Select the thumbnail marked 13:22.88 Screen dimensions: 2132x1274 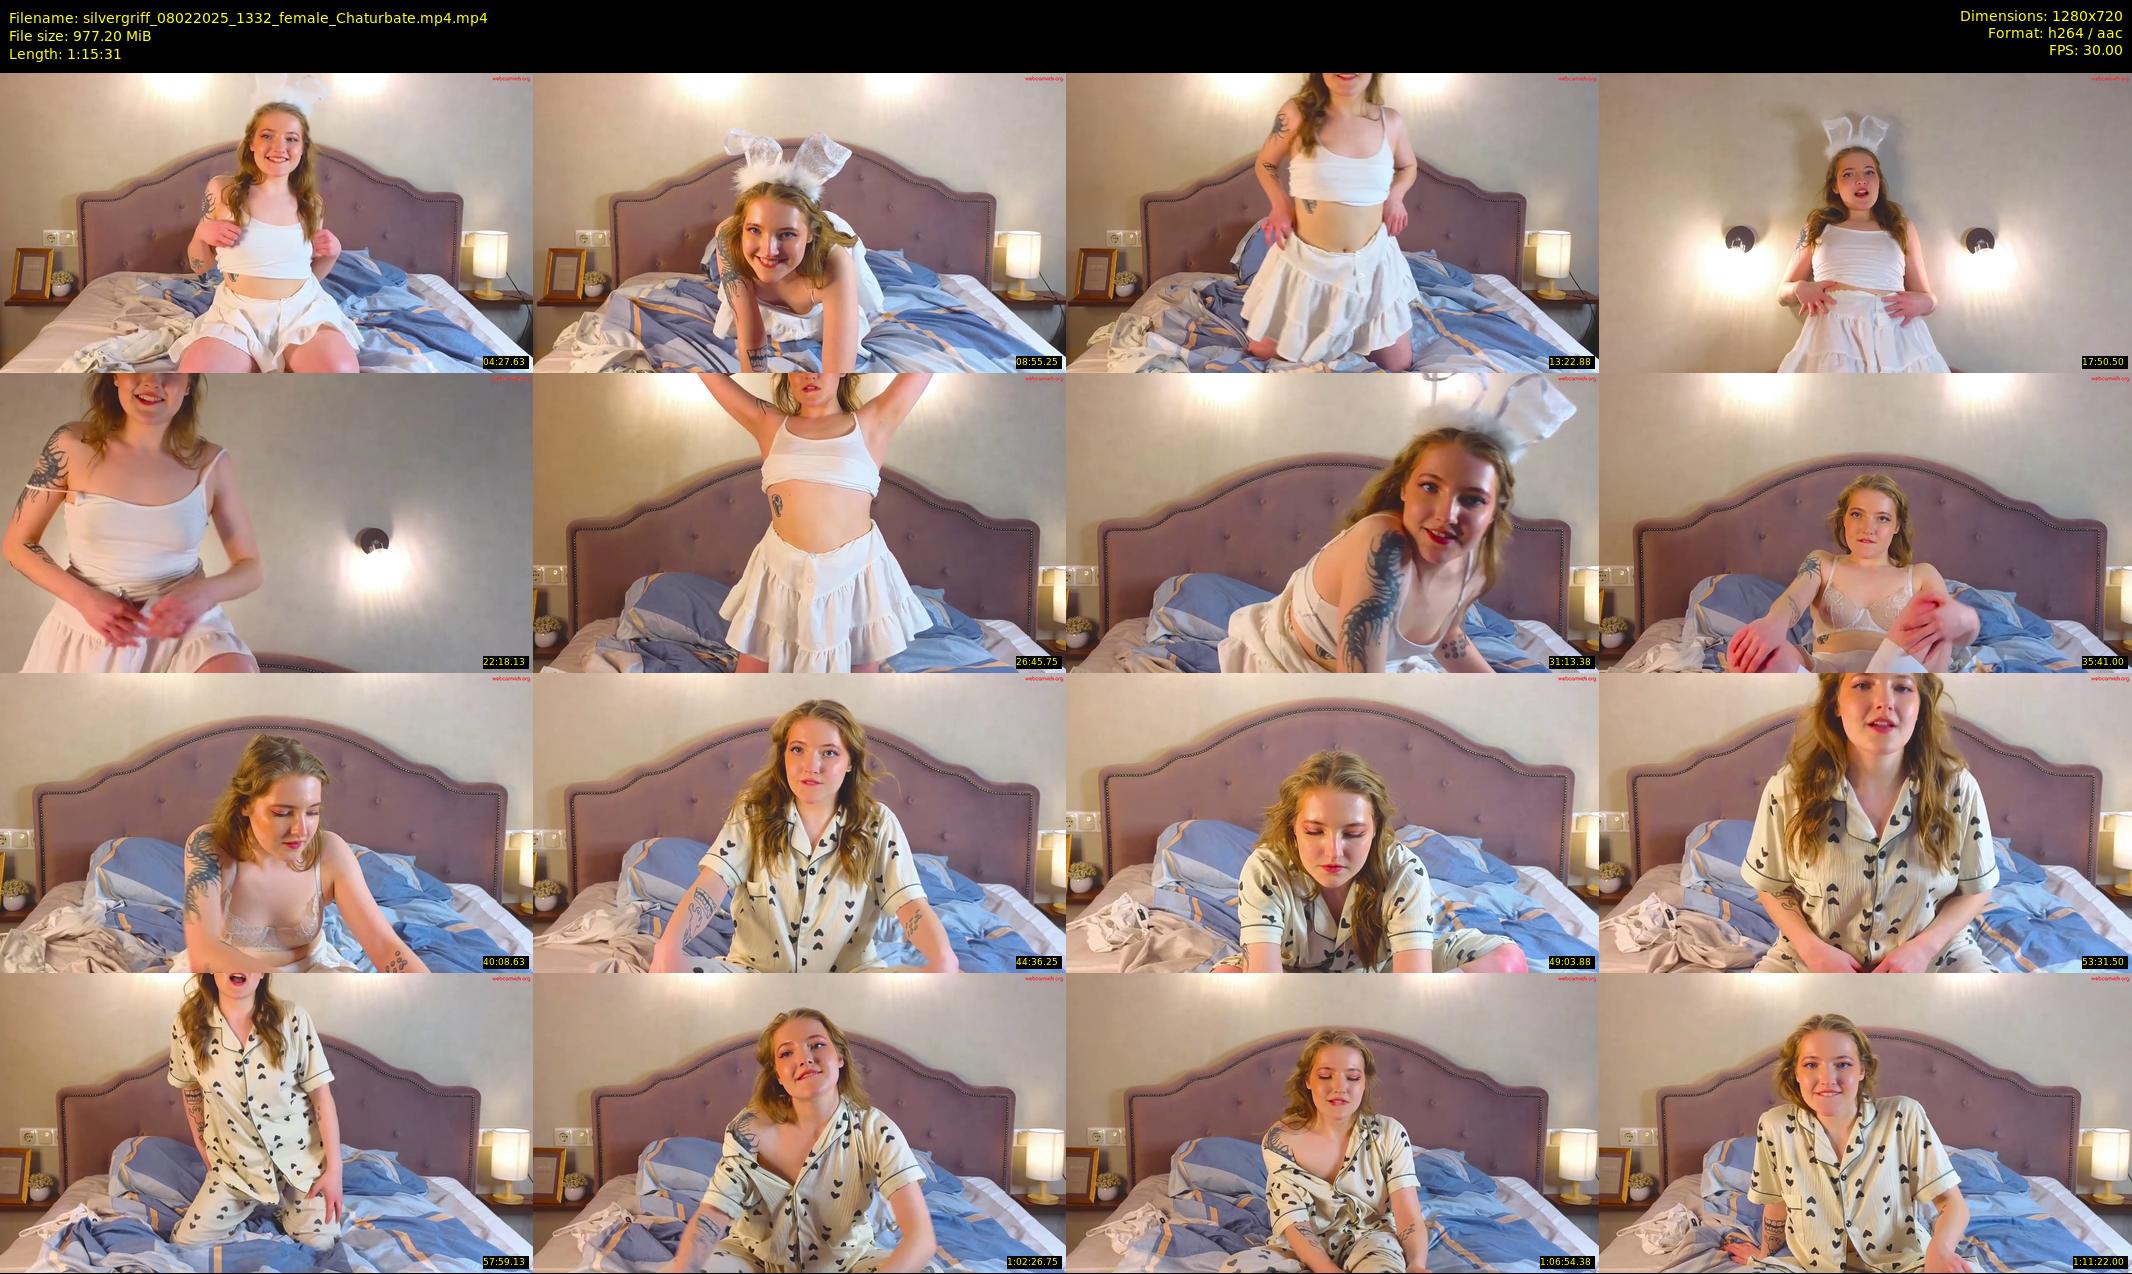(x=1332, y=222)
